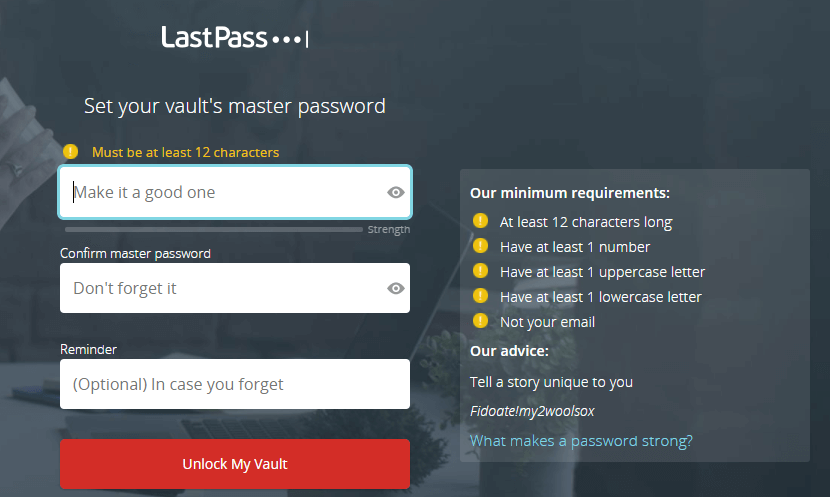830x497 pixels.
Task: Click the 'Our minimum requirements:' heading
Action: (570, 193)
